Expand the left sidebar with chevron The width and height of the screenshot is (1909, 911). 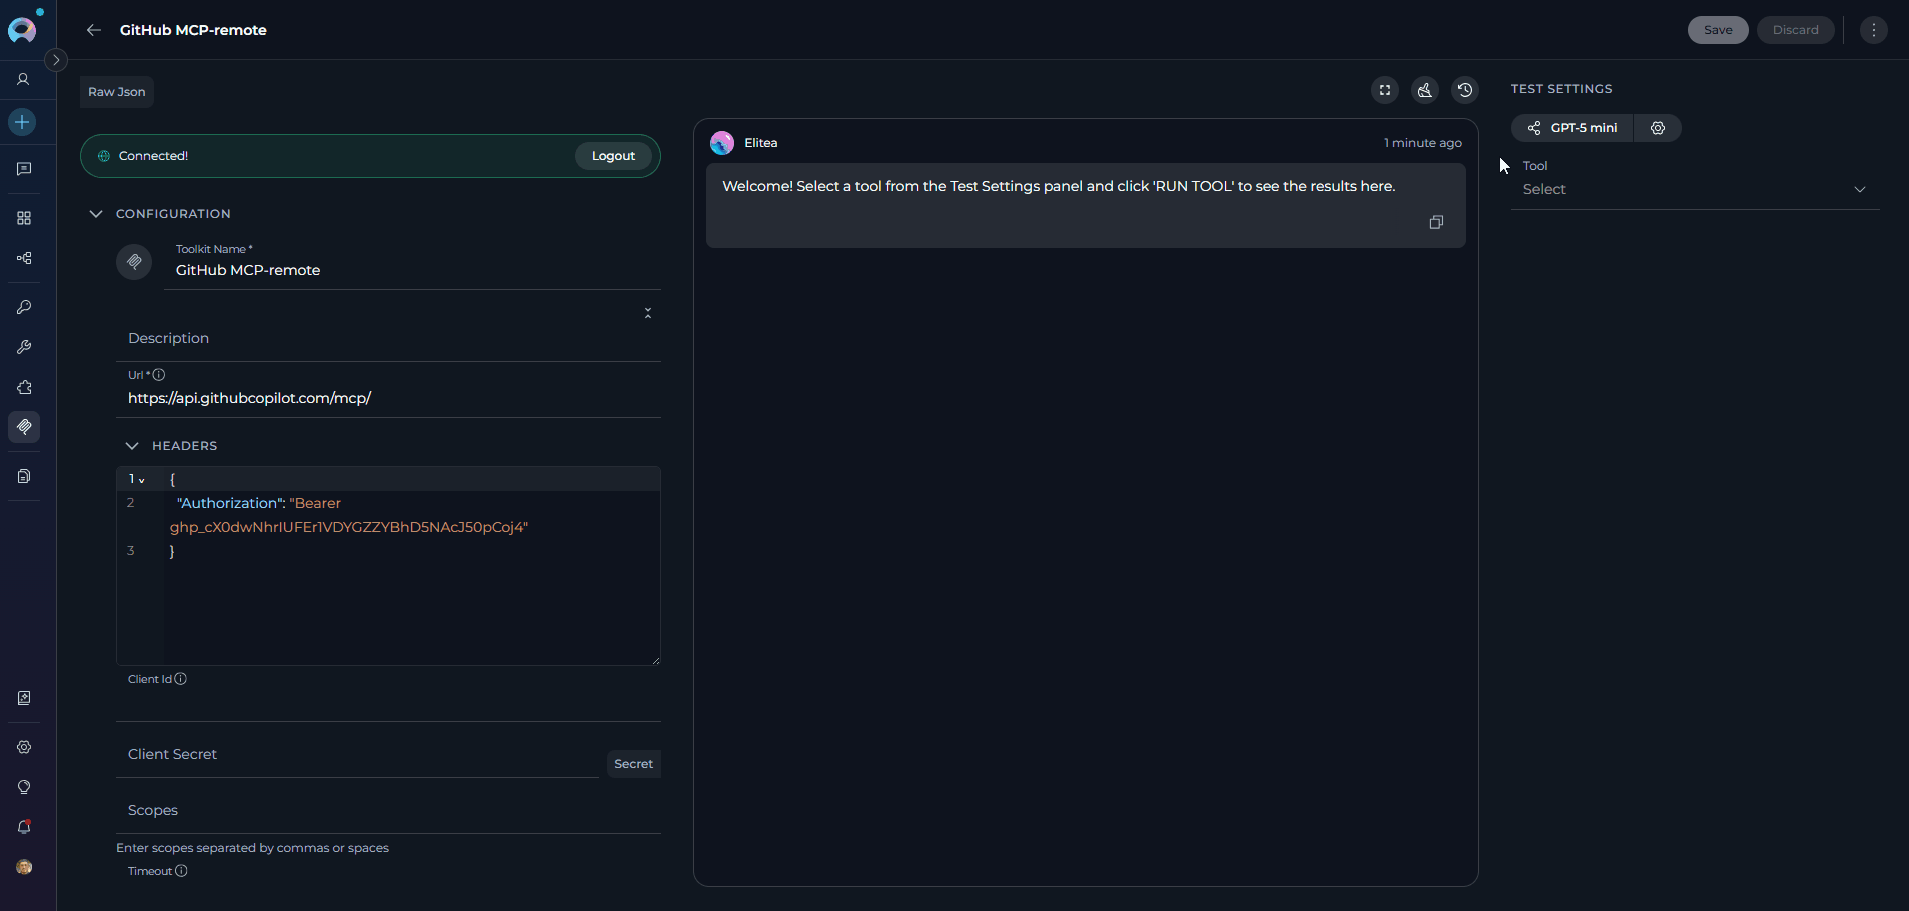[56, 60]
